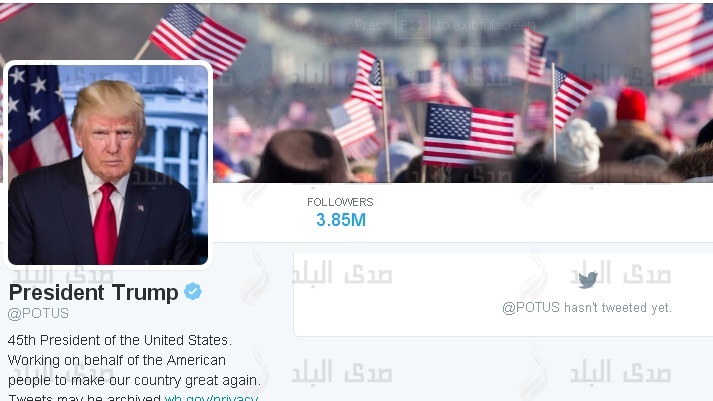Click the @POTUS handle under the name
This screenshot has height=401, width=713.
38,313
